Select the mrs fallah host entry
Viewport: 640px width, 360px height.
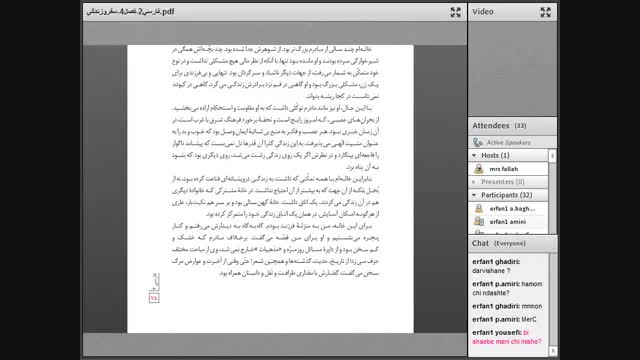508,169
